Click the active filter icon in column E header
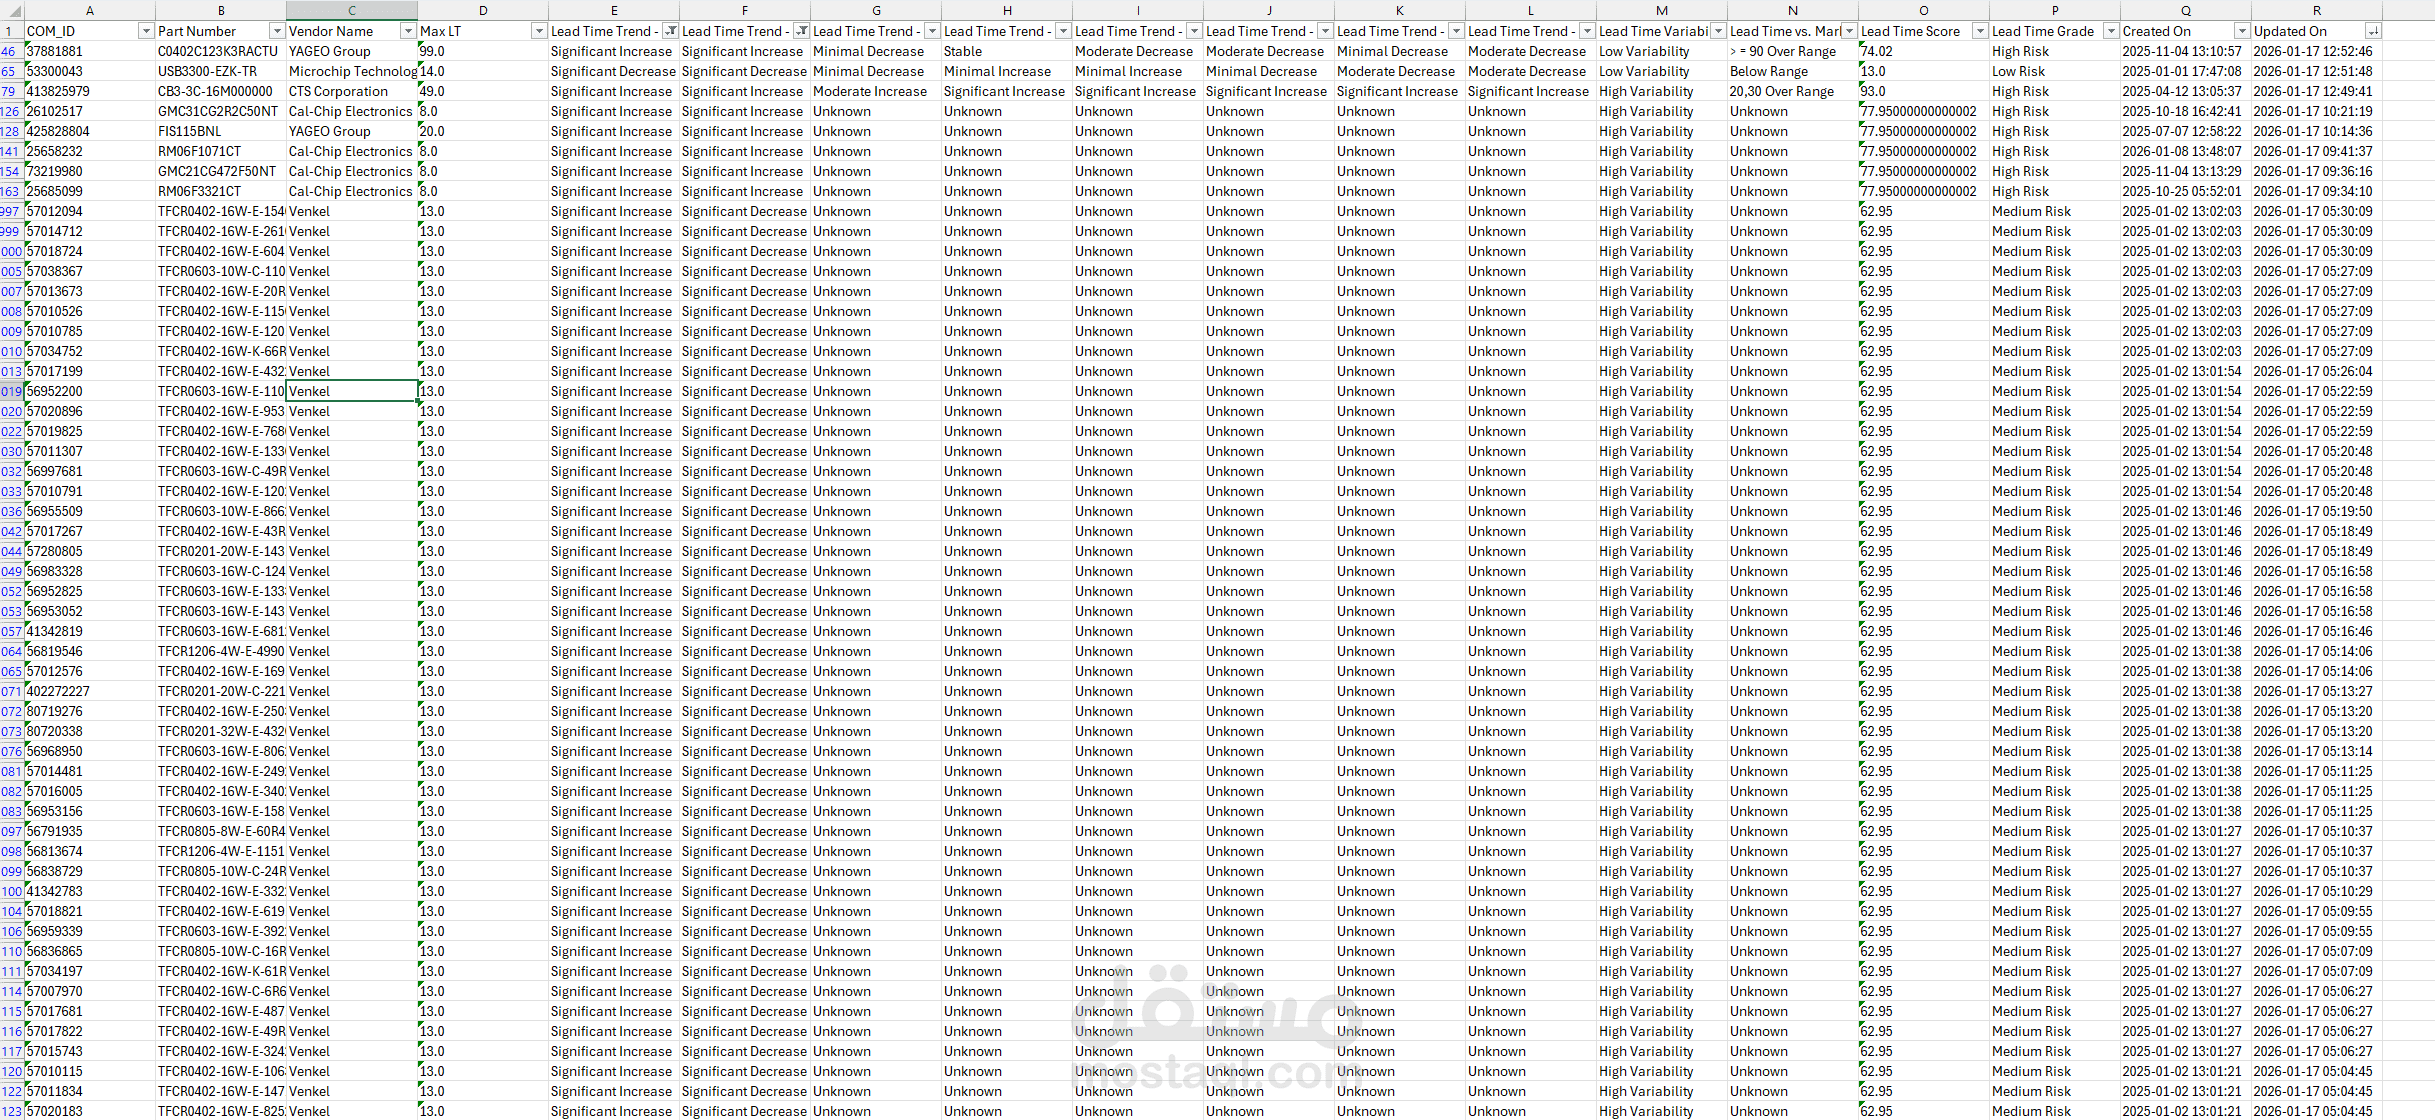2435x1120 pixels. [x=670, y=31]
